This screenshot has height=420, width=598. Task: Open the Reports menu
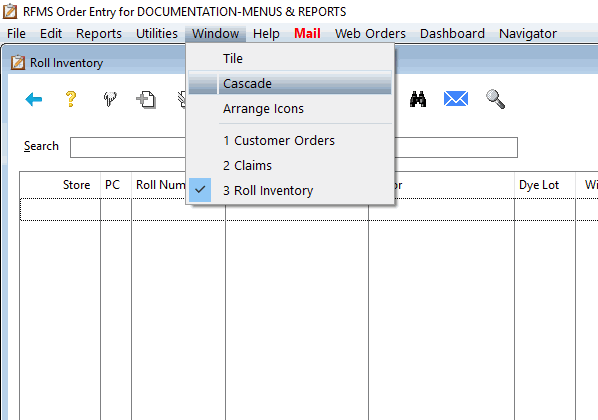coord(99,34)
